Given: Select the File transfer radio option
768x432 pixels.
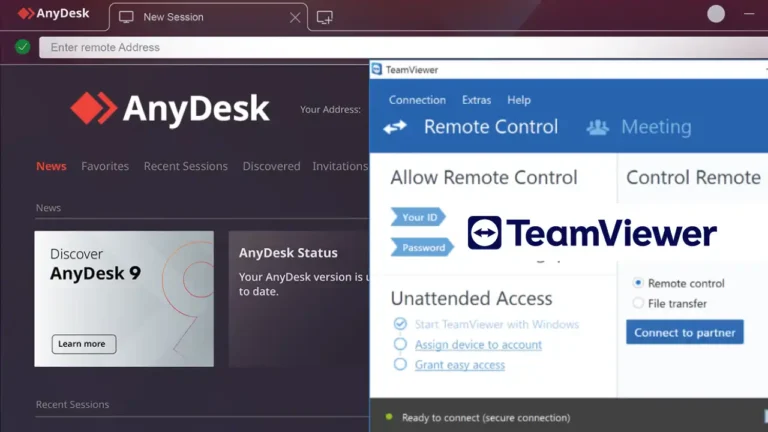Looking at the screenshot, I should (x=638, y=303).
